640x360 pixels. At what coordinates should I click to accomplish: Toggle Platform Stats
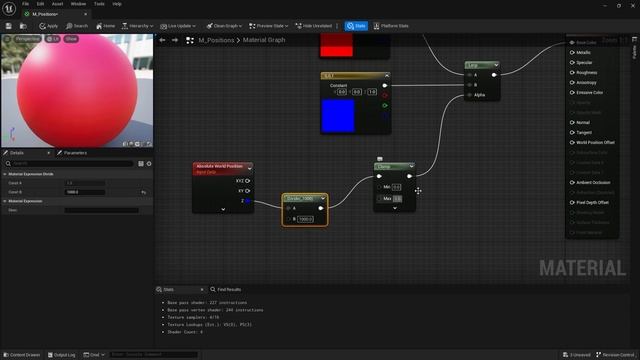pyautogui.click(x=391, y=26)
